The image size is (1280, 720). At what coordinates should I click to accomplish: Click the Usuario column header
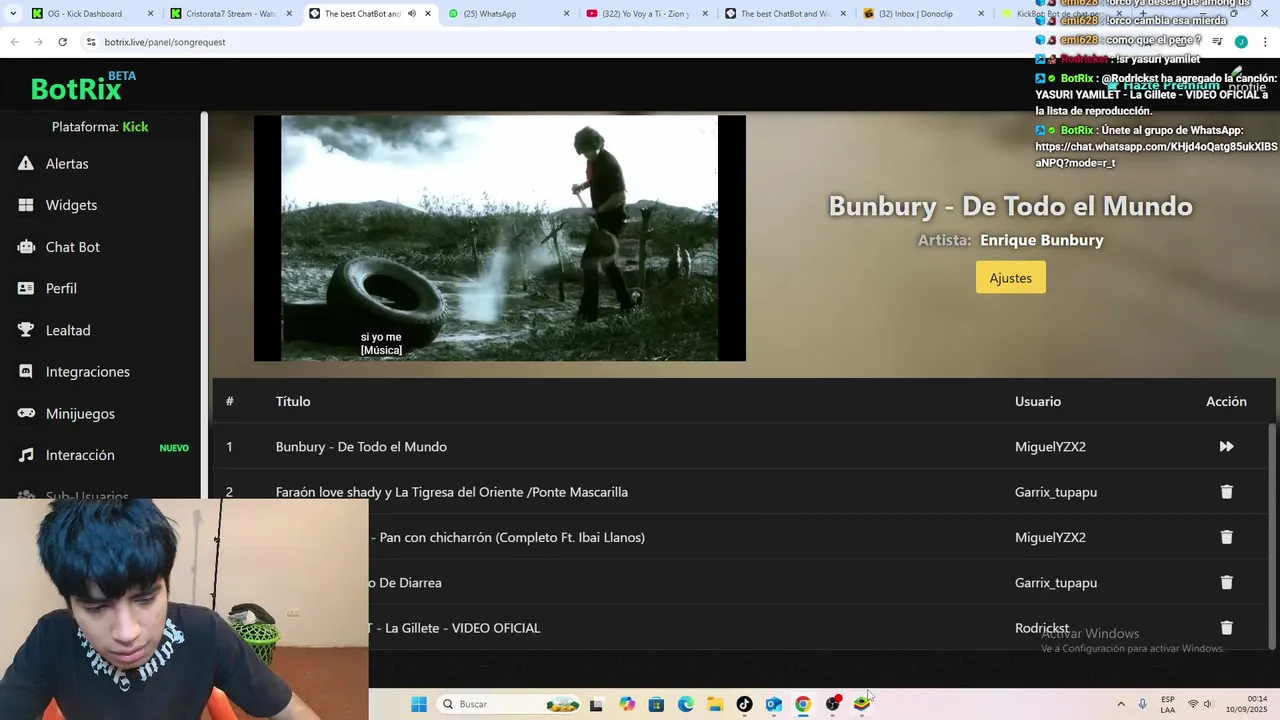pyautogui.click(x=1038, y=401)
